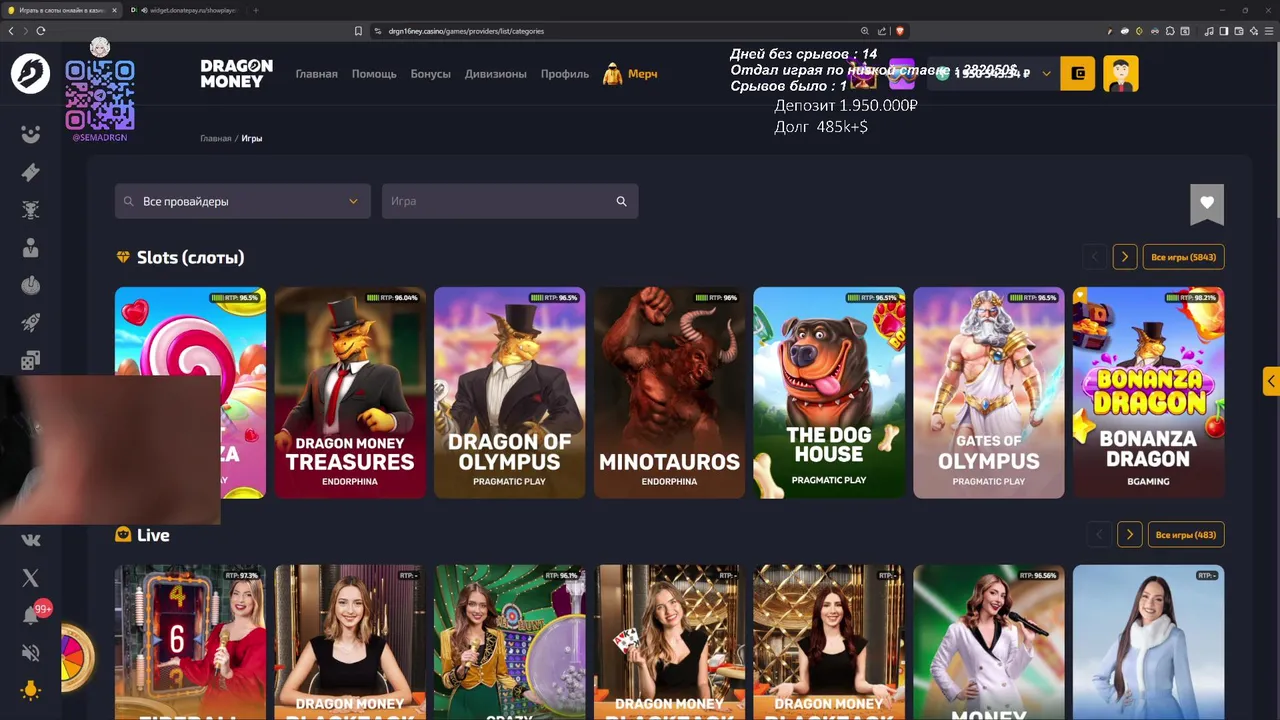Click browser back arrow
1280x720 pixels.
pos(11,31)
